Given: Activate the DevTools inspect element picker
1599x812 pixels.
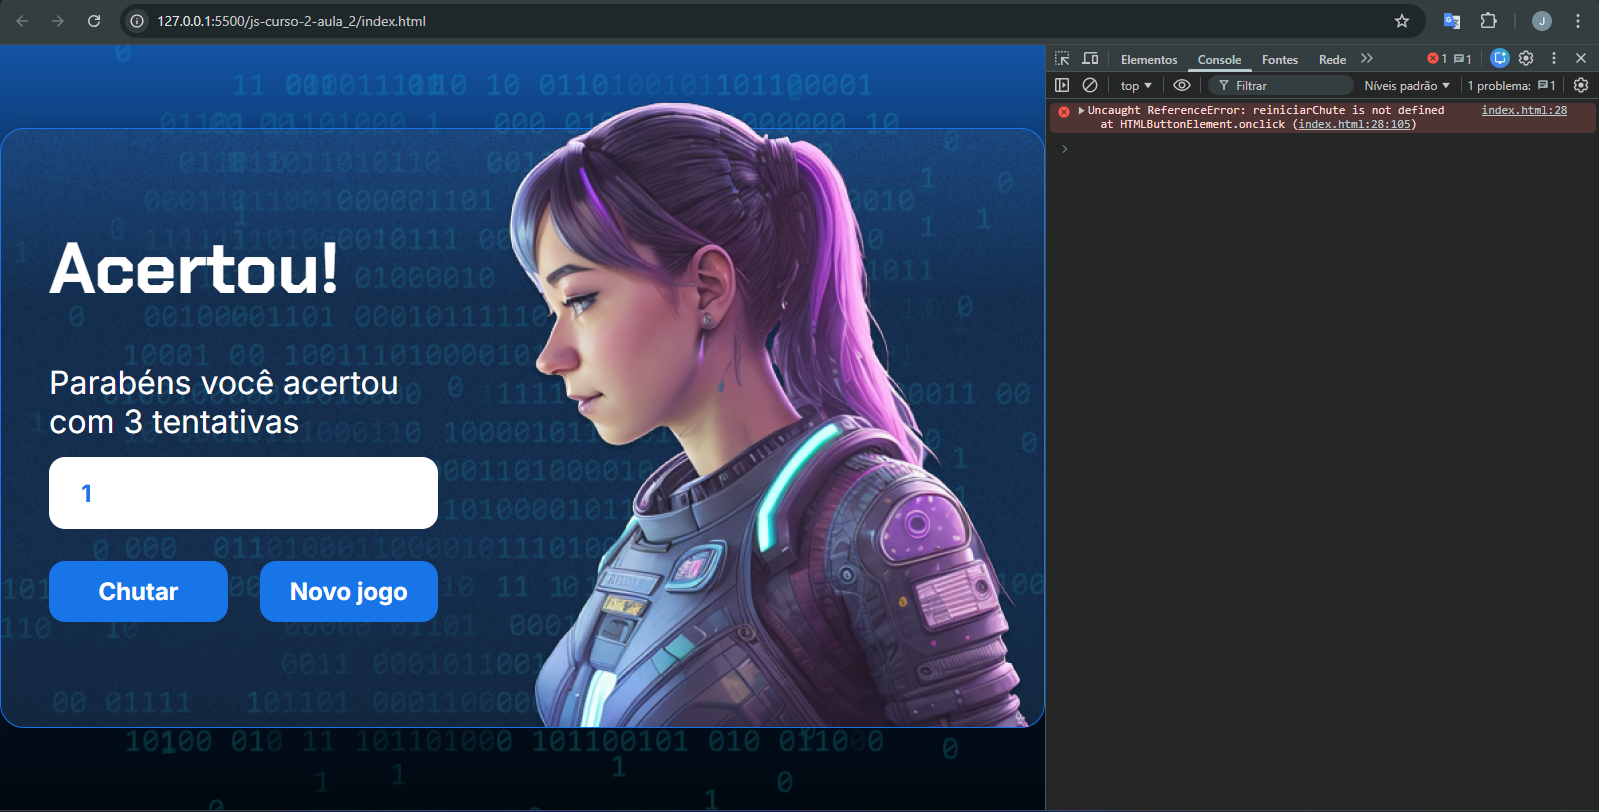Looking at the screenshot, I should 1062,59.
